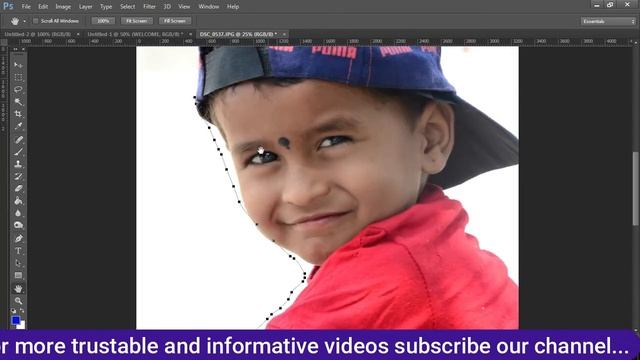The width and height of the screenshot is (640, 360).
Task: Select the Crop tool
Action: coord(18,114)
